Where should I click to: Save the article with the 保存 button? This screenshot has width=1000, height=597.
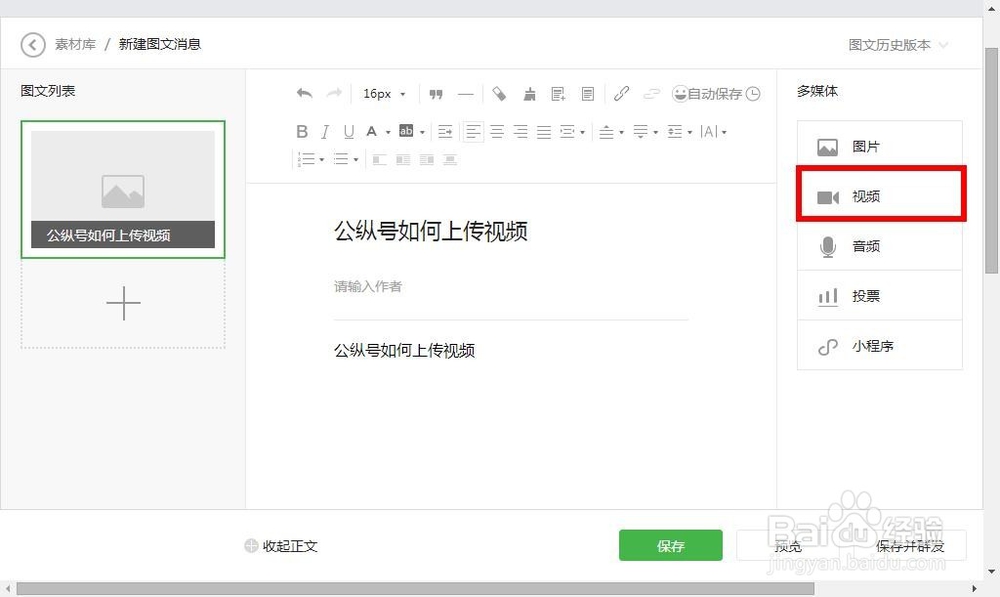point(670,545)
